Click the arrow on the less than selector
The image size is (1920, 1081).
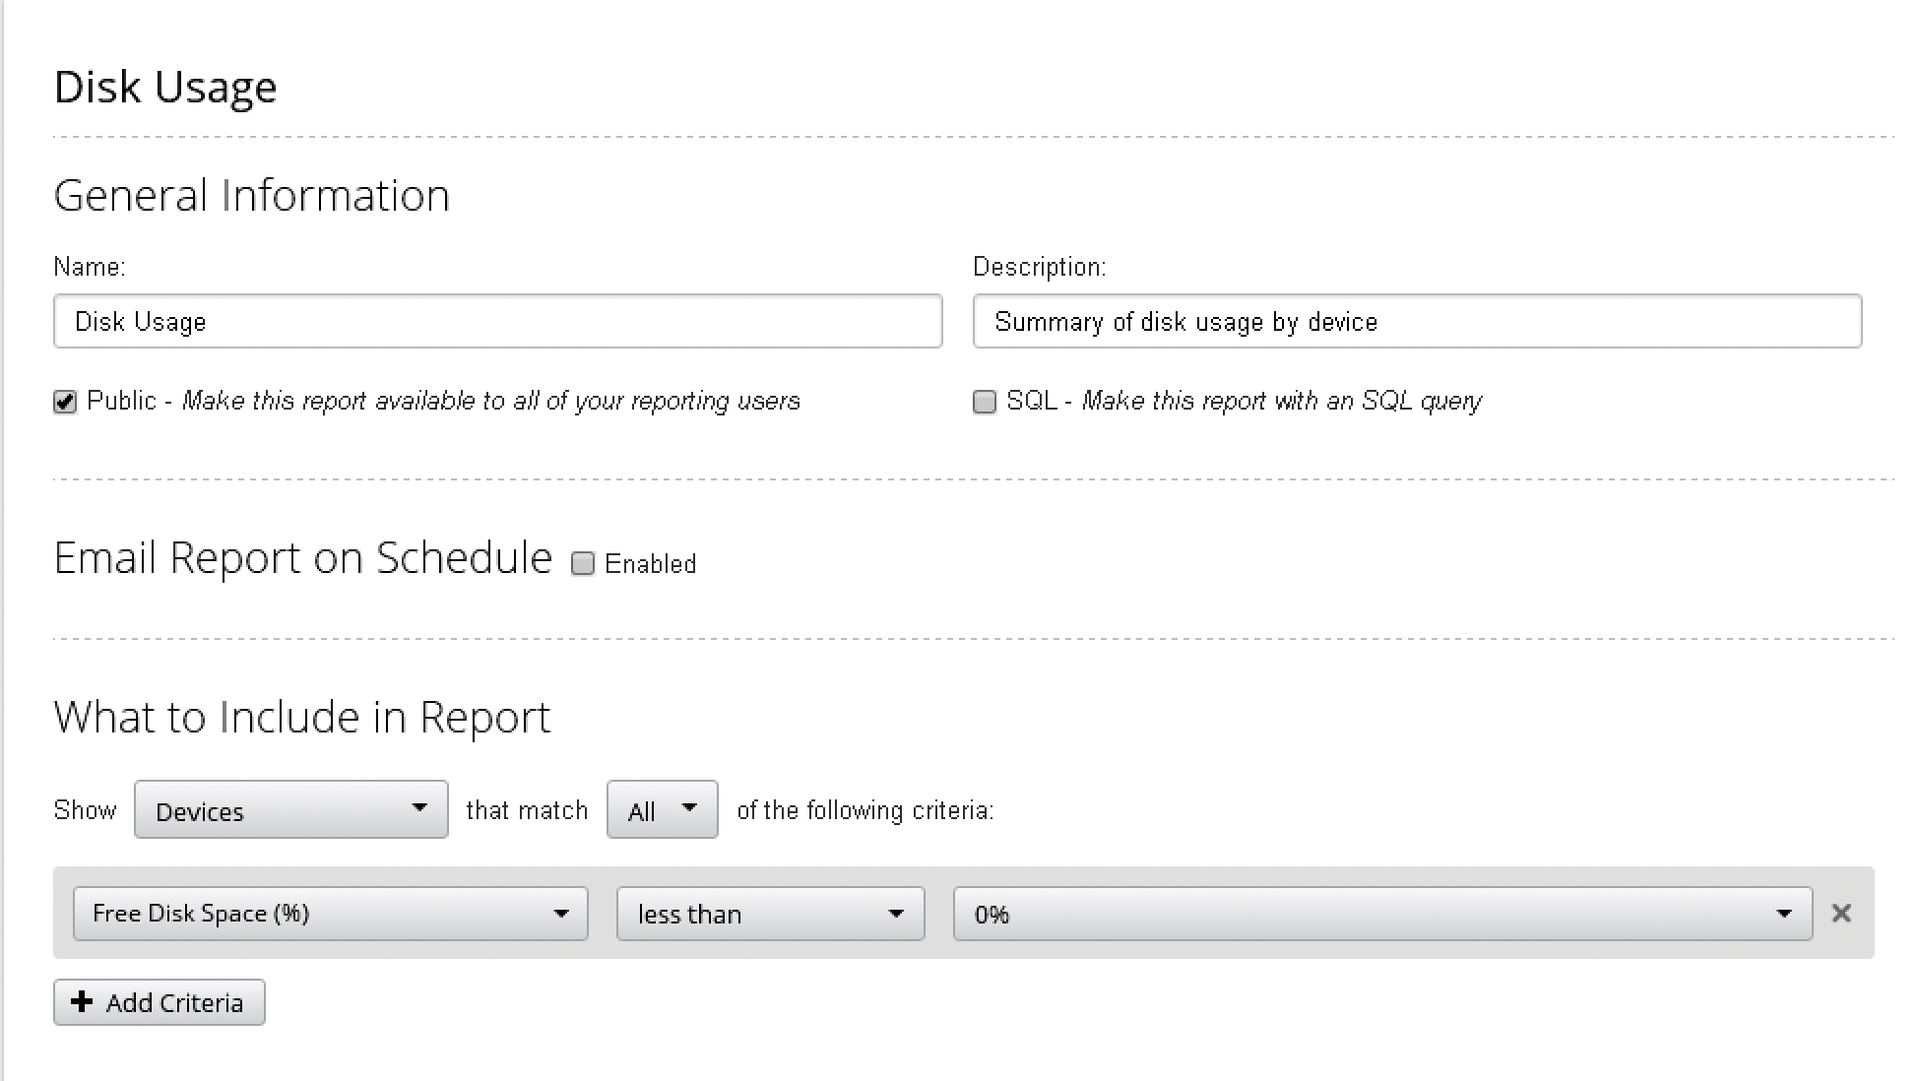[x=897, y=913]
